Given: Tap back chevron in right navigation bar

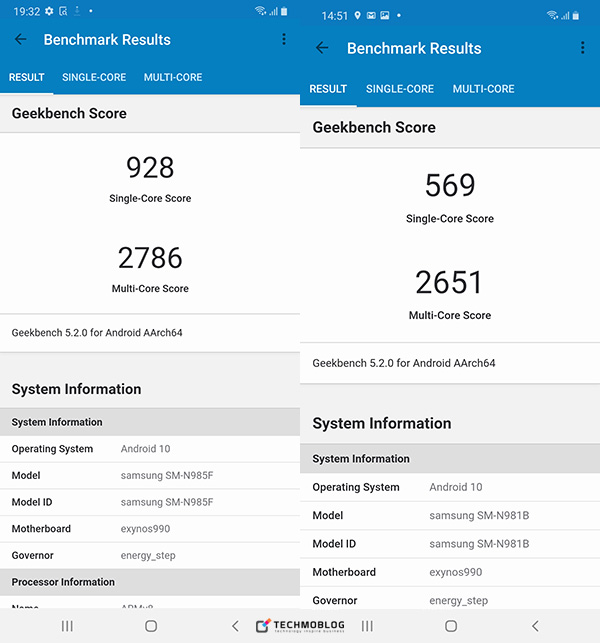Looking at the screenshot, I should [x=535, y=626].
